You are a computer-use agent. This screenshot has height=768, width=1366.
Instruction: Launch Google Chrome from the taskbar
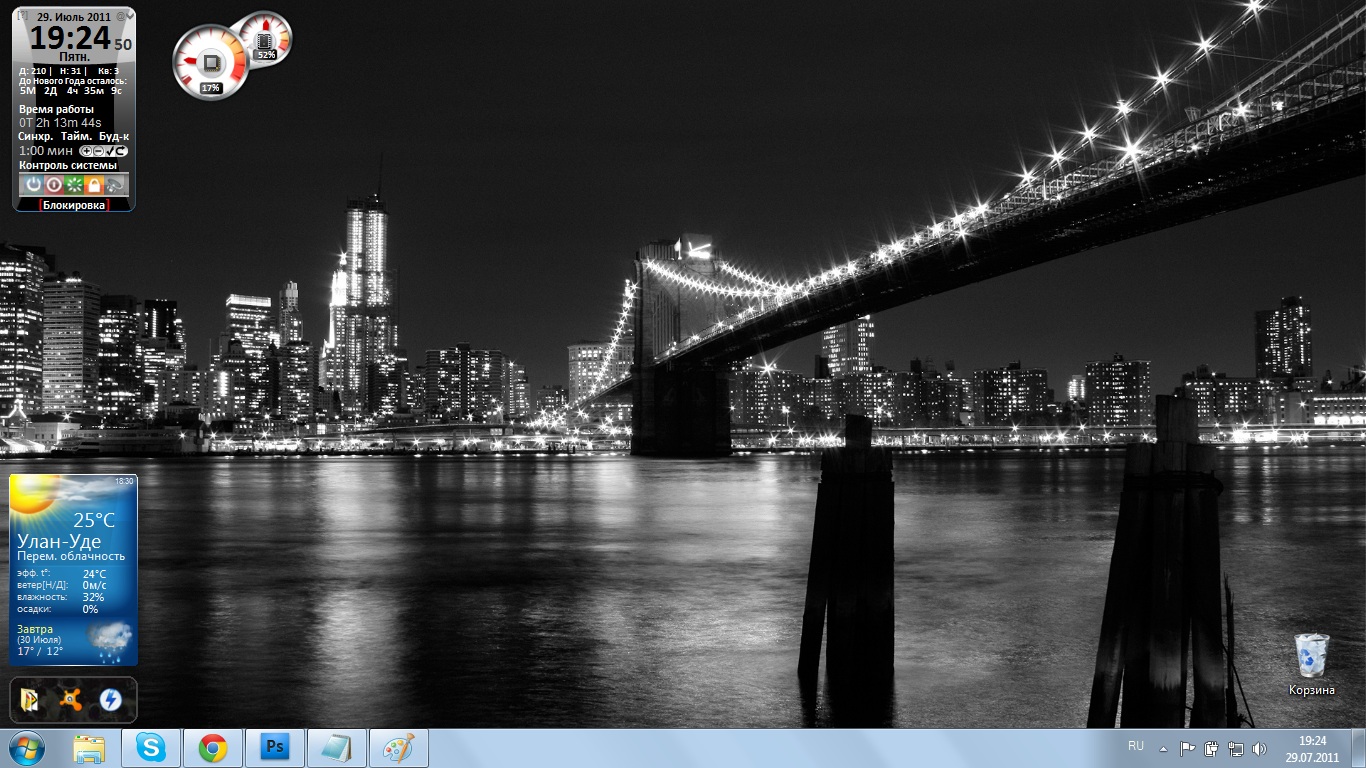pos(212,748)
